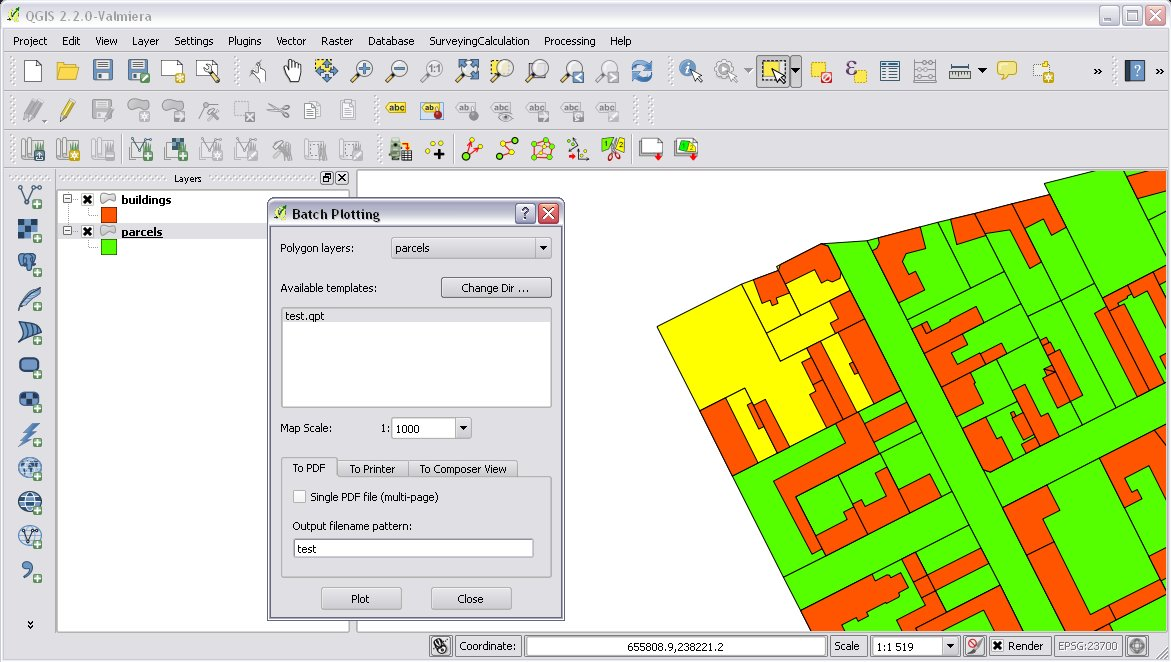Click the Save Project icon
The width and height of the screenshot is (1171, 662).
pyautogui.click(x=103, y=70)
